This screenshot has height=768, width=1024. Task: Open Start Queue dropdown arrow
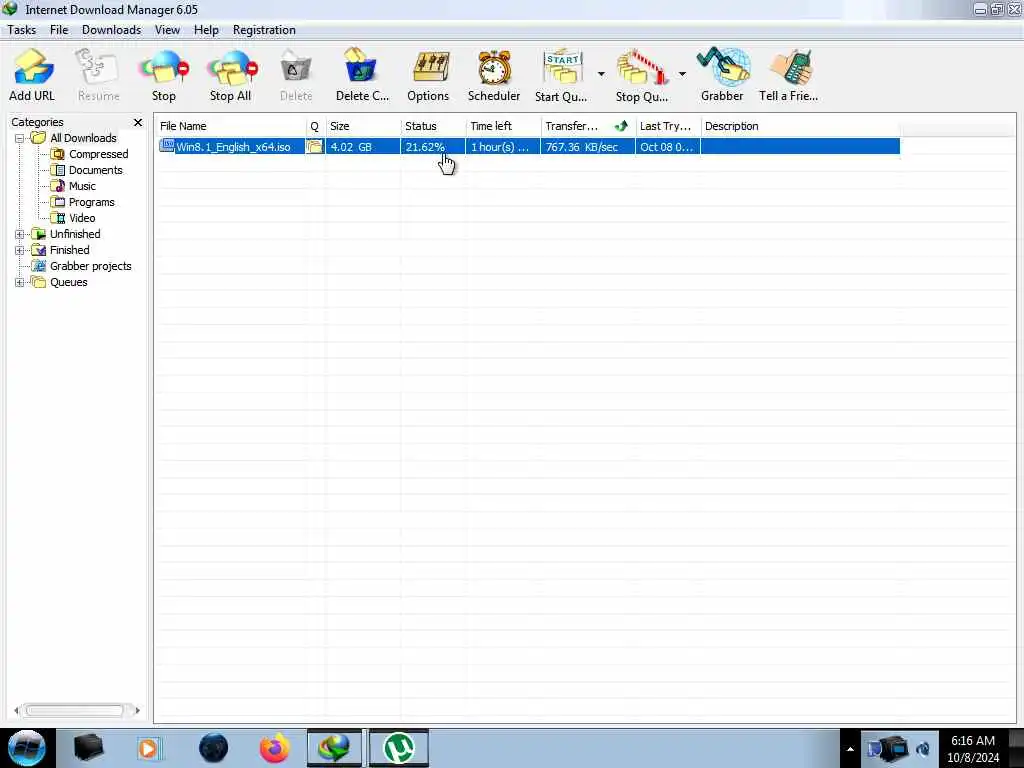(601, 74)
